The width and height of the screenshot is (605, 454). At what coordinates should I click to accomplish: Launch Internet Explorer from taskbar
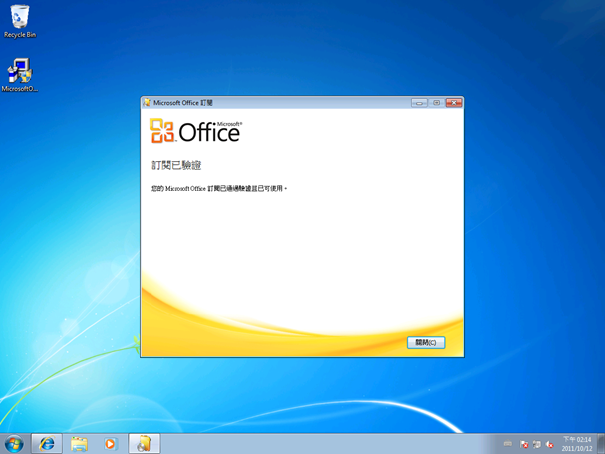click(x=47, y=444)
